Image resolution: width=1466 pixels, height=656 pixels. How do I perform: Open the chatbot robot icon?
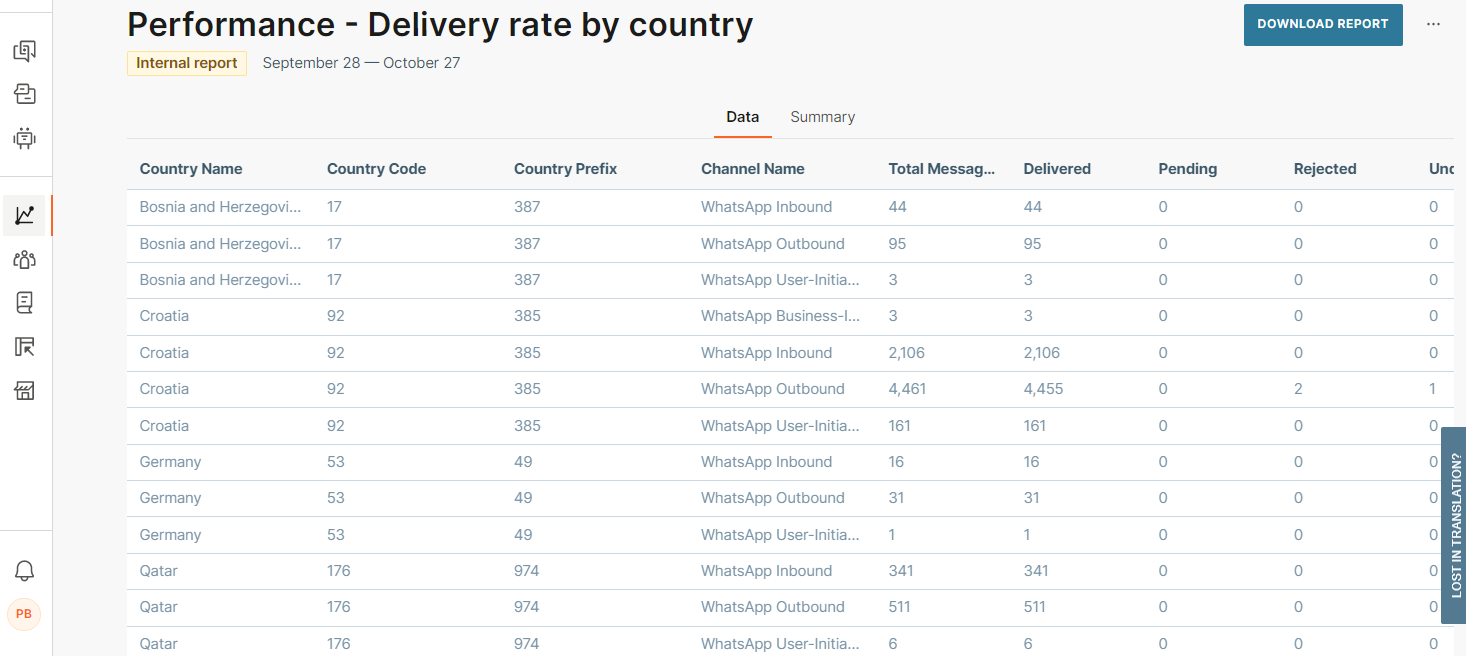click(x=25, y=138)
